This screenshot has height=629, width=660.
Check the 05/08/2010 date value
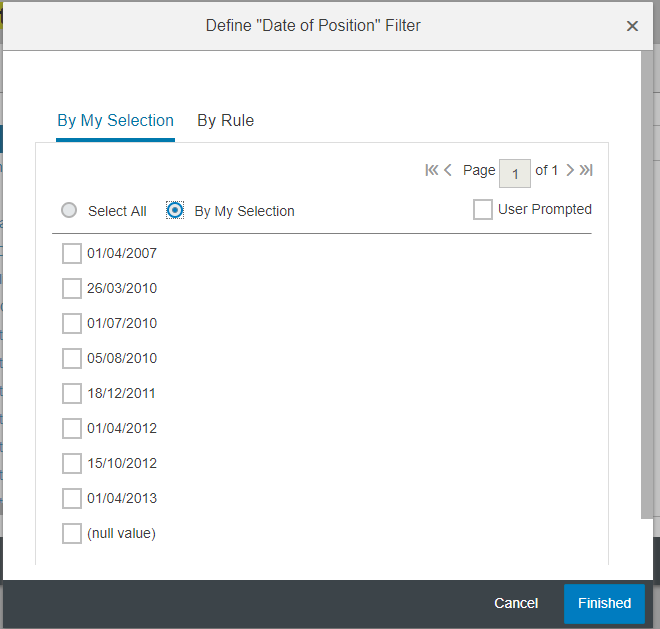click(x=72, y=358)
